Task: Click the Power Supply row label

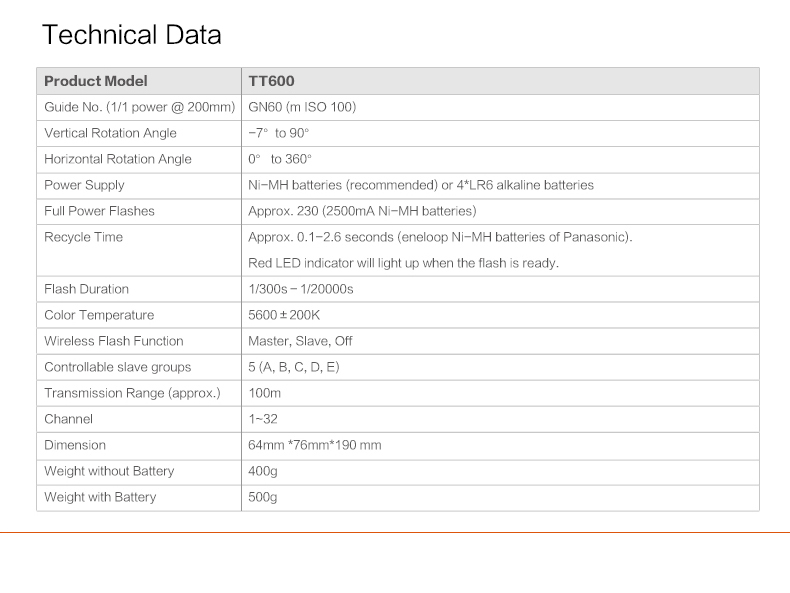Action: click(84, 185)
